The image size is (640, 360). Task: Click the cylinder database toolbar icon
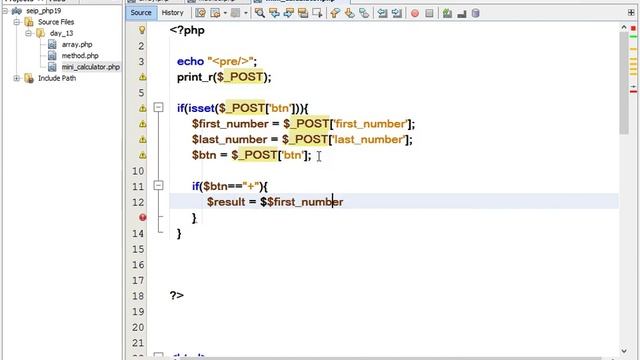click(x=476, y=13)
